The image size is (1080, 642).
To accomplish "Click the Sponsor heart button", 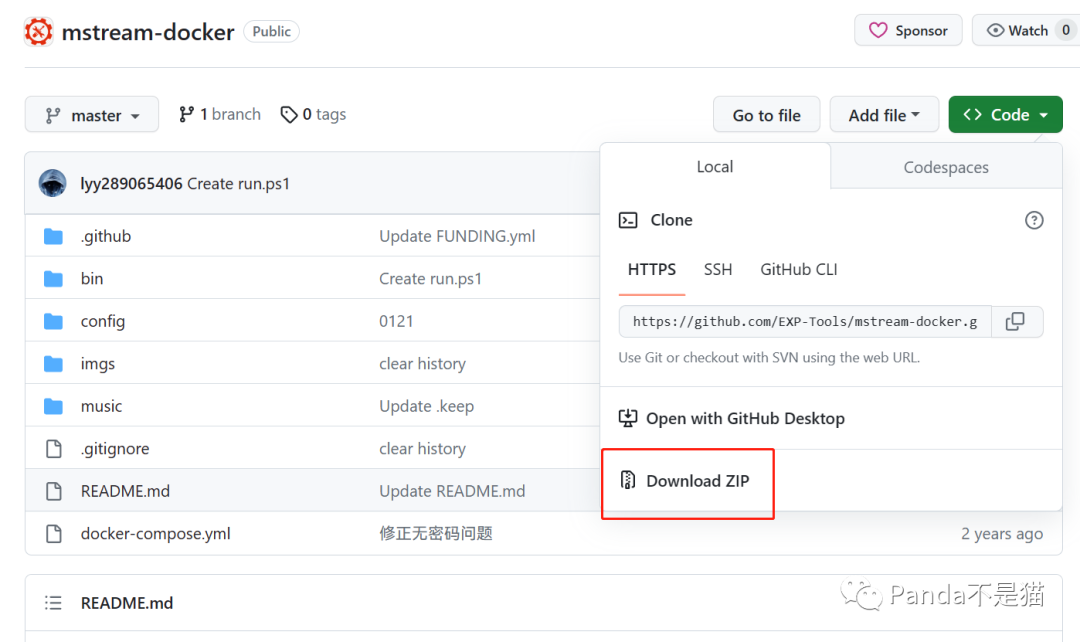I will tap(908, 30).
